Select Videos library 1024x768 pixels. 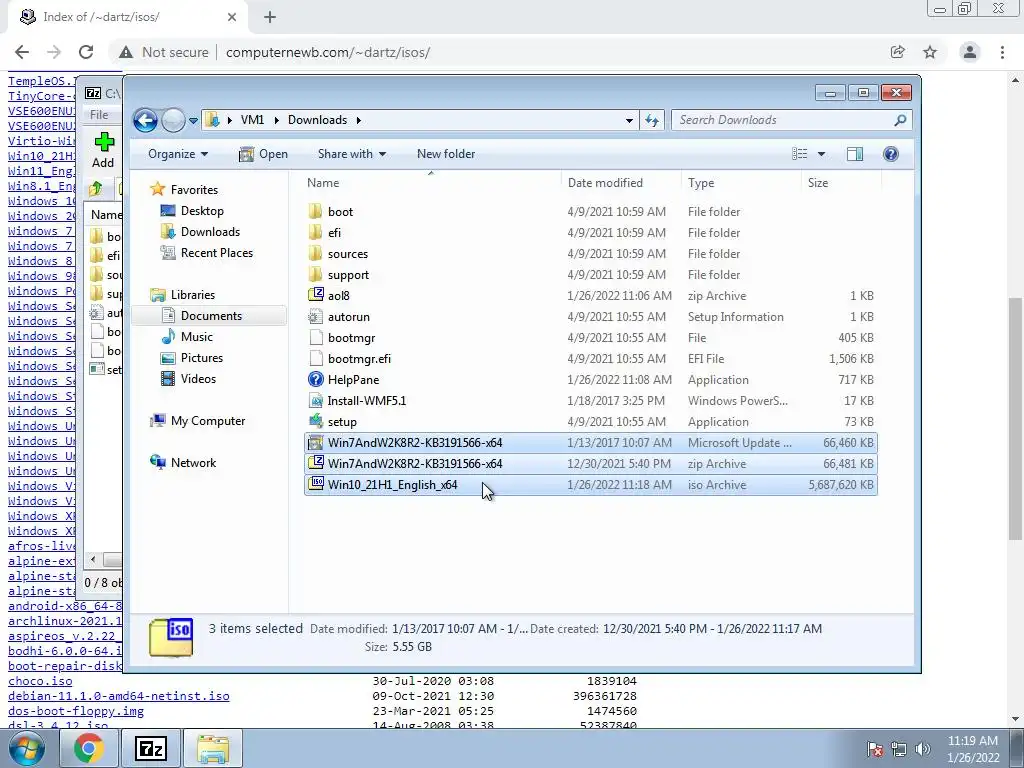[x=198, y=379]
